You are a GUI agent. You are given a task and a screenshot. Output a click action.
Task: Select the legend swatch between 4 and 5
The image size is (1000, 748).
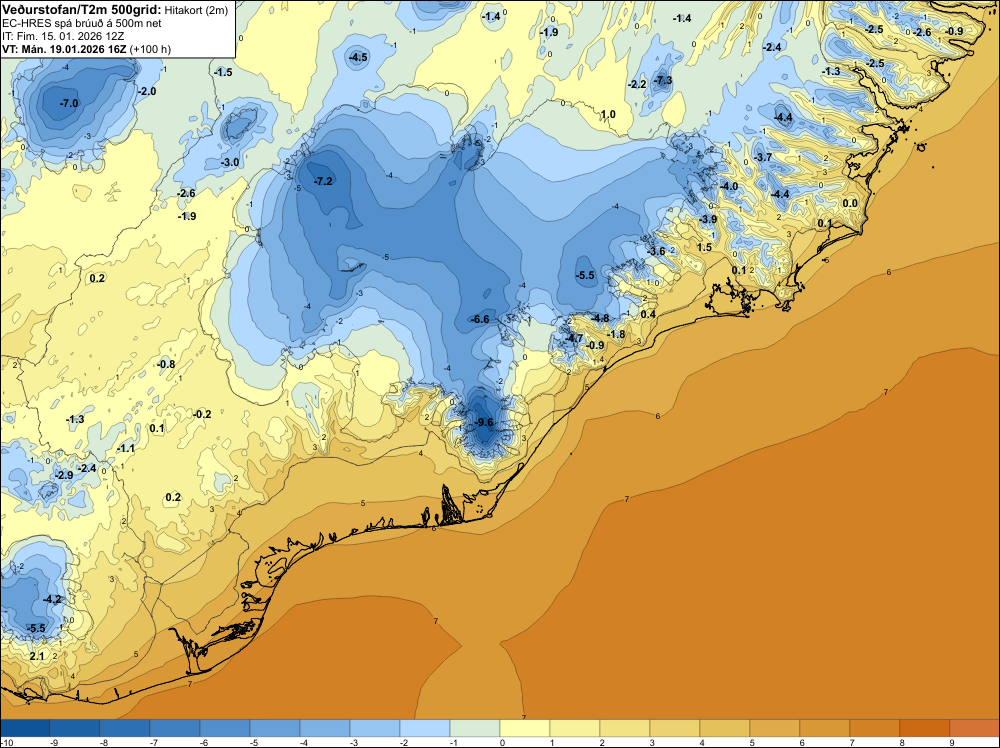coord(725,728)
